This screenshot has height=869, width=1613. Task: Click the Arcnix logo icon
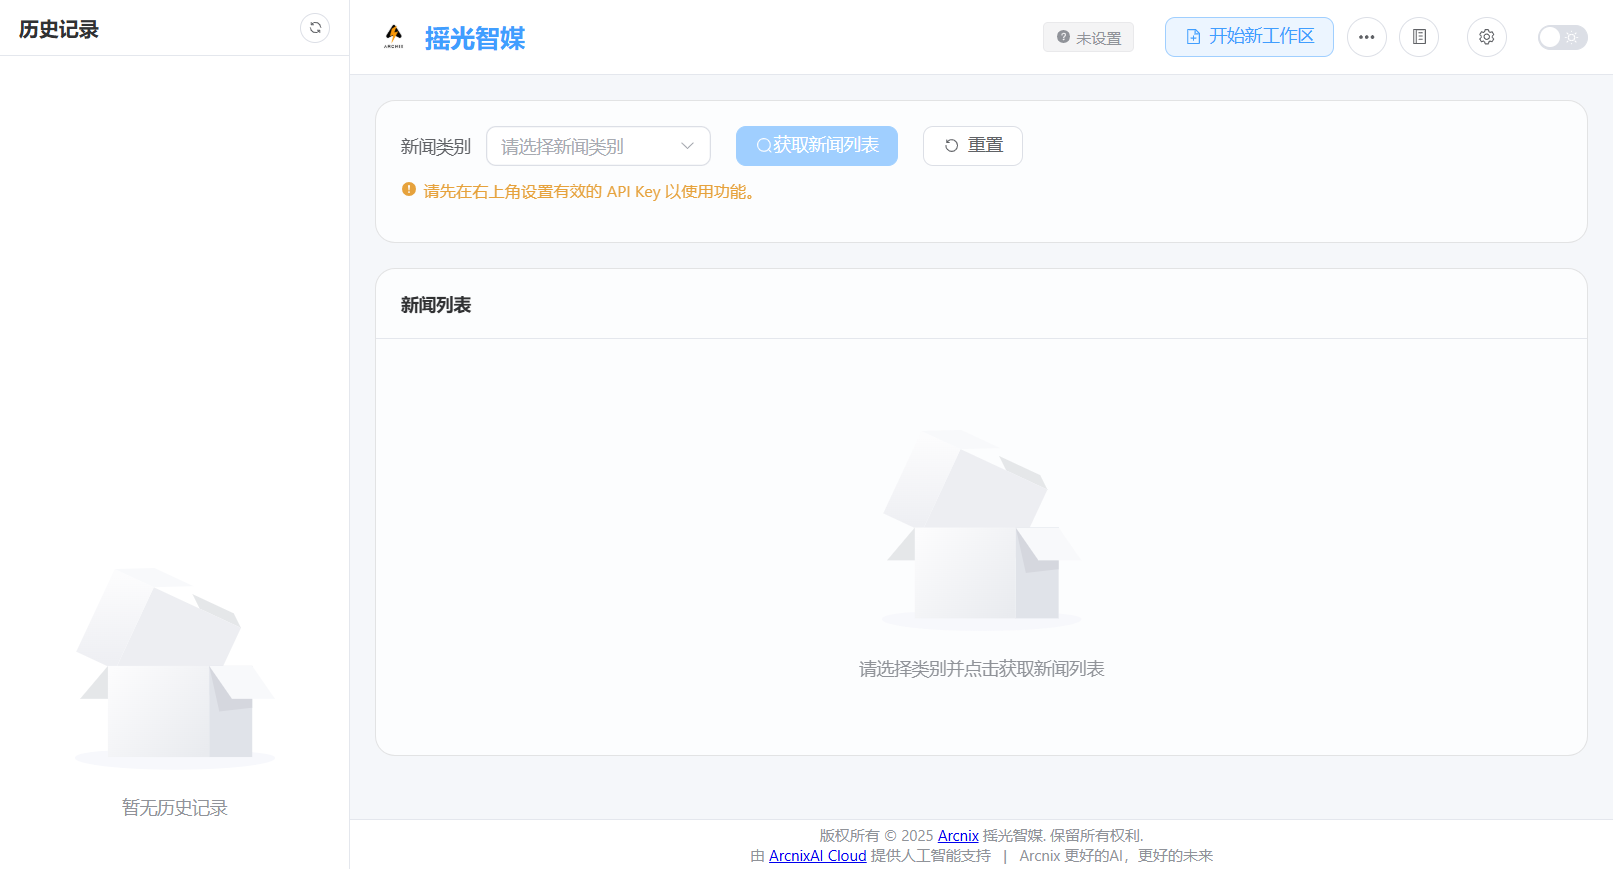click(394, 37)
